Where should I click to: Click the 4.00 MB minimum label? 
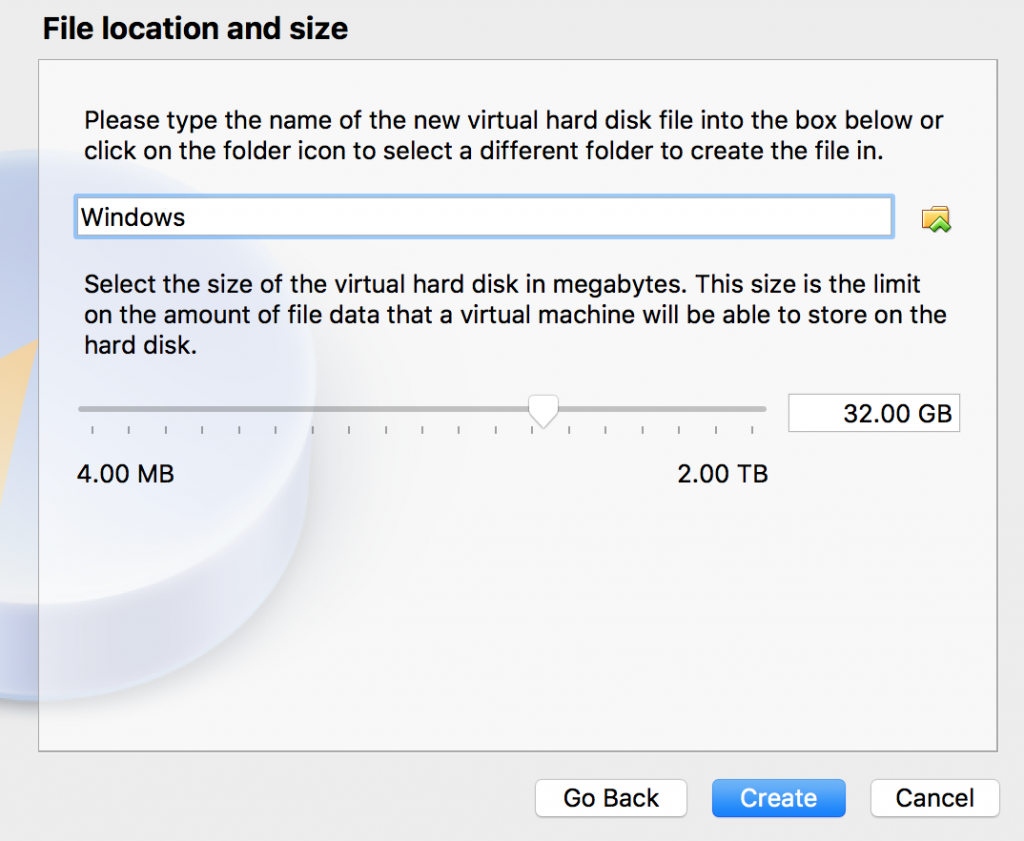click(125, 473)
